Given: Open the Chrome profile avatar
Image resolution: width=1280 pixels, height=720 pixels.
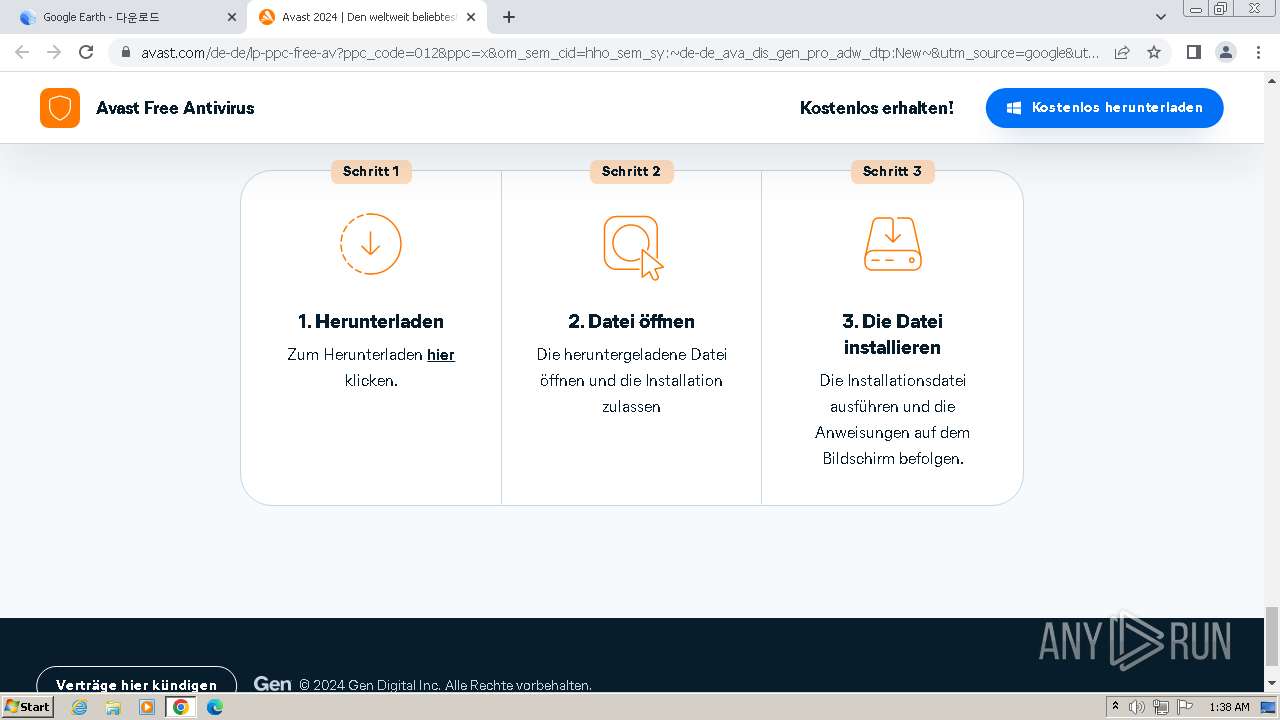Looking at the screenshot, I should 1225,52.
